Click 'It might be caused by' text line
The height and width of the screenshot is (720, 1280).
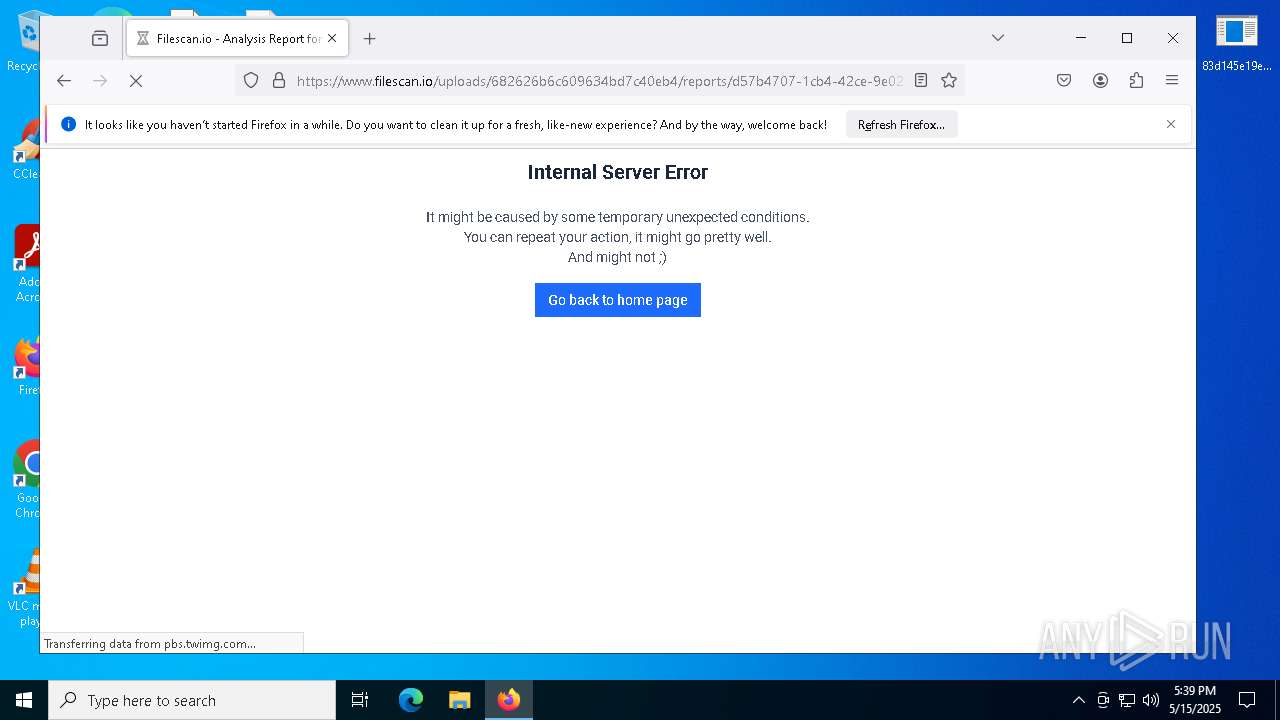coord(618,217)
